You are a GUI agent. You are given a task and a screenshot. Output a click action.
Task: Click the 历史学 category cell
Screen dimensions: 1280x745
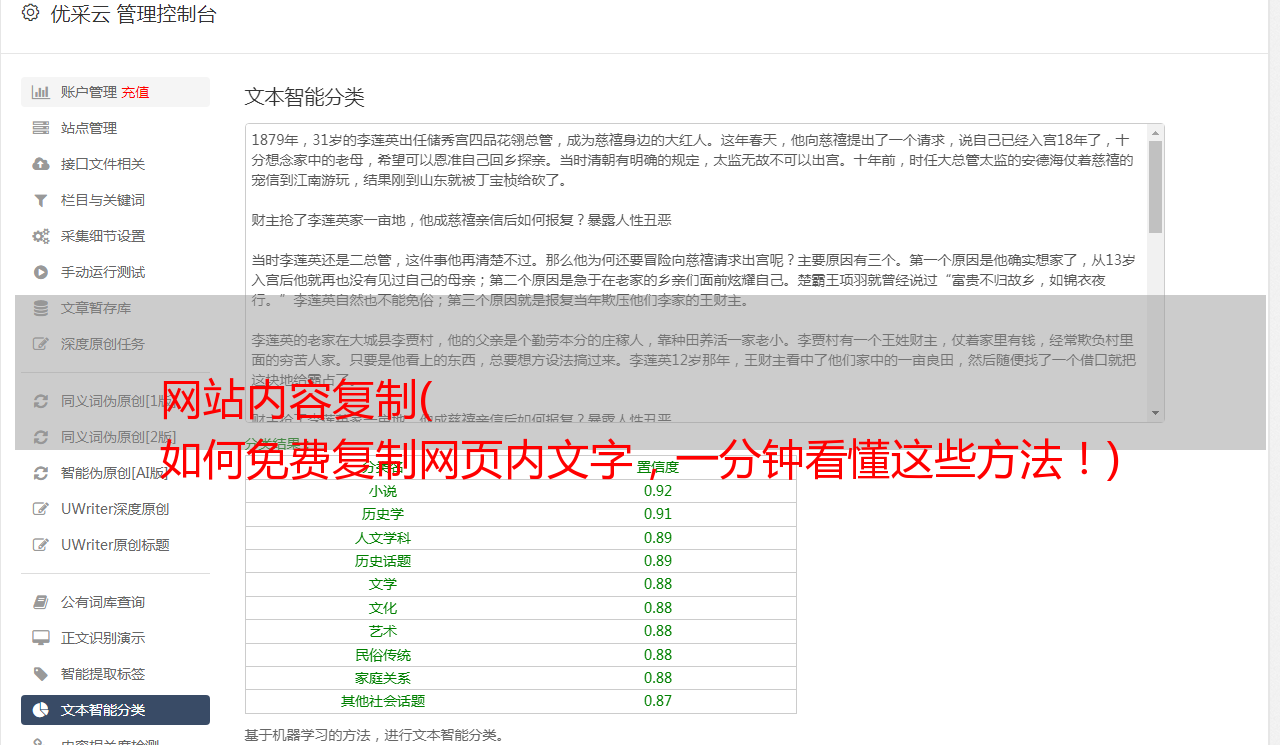click(x=383, y=514)
